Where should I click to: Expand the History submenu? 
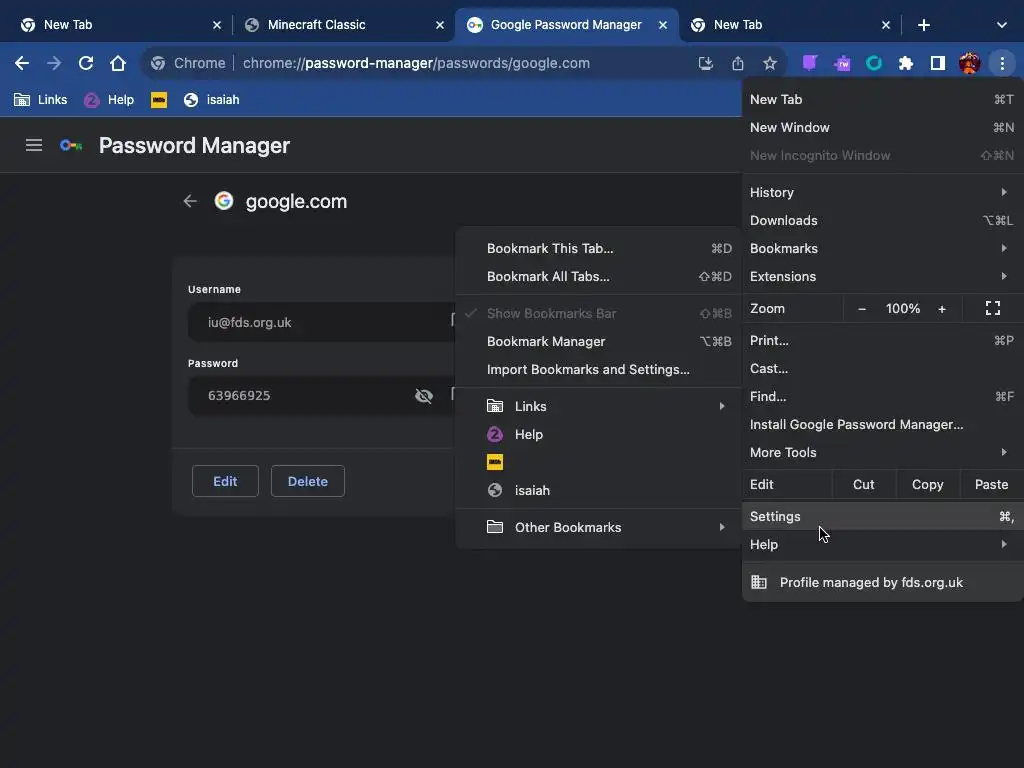(x=882, y=193)
